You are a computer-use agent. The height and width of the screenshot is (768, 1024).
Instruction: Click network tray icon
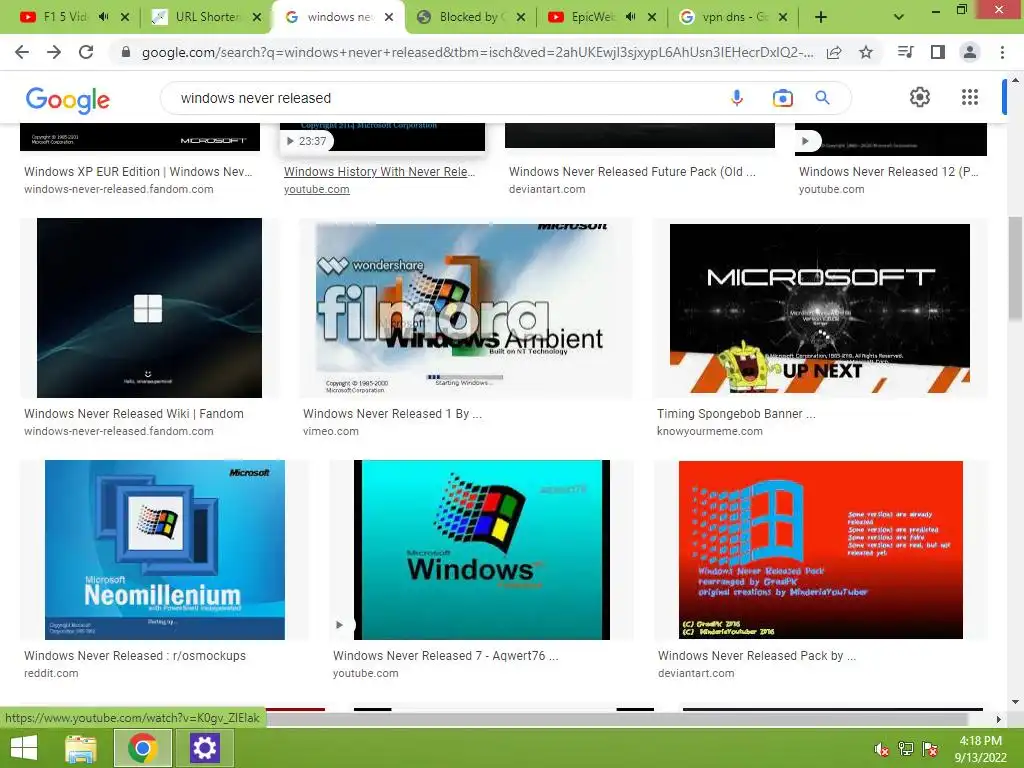906,749
